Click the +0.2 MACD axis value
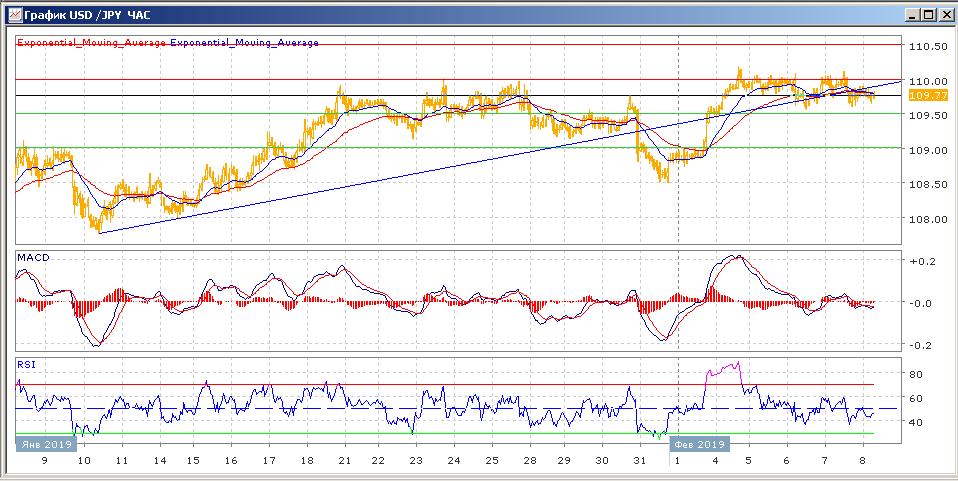Screen dimensions: 958x481 pyautogui.click(x=921, y=261)
